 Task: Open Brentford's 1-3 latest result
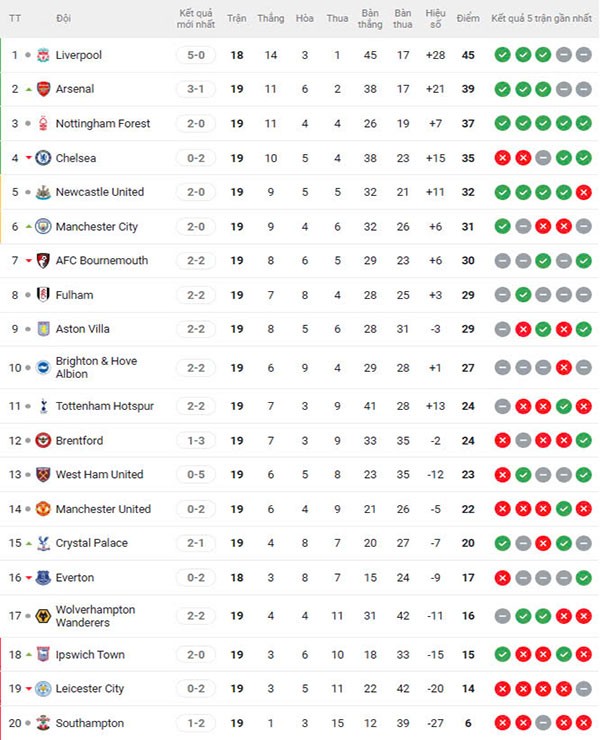point(196,441)
